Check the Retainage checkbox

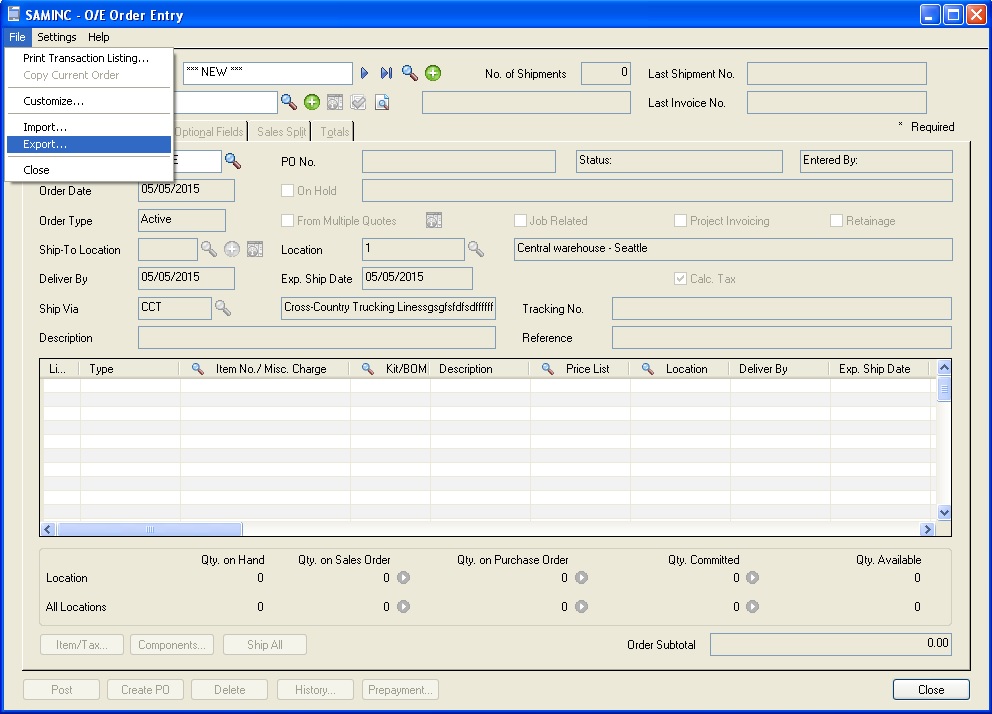coord(837,221)
